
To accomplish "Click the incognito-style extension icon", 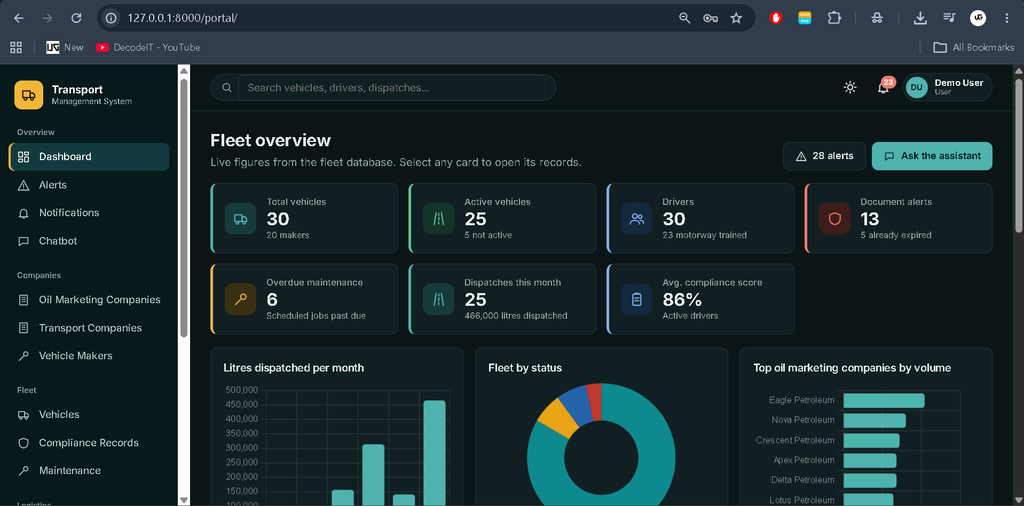I will (x=877, y=18).
